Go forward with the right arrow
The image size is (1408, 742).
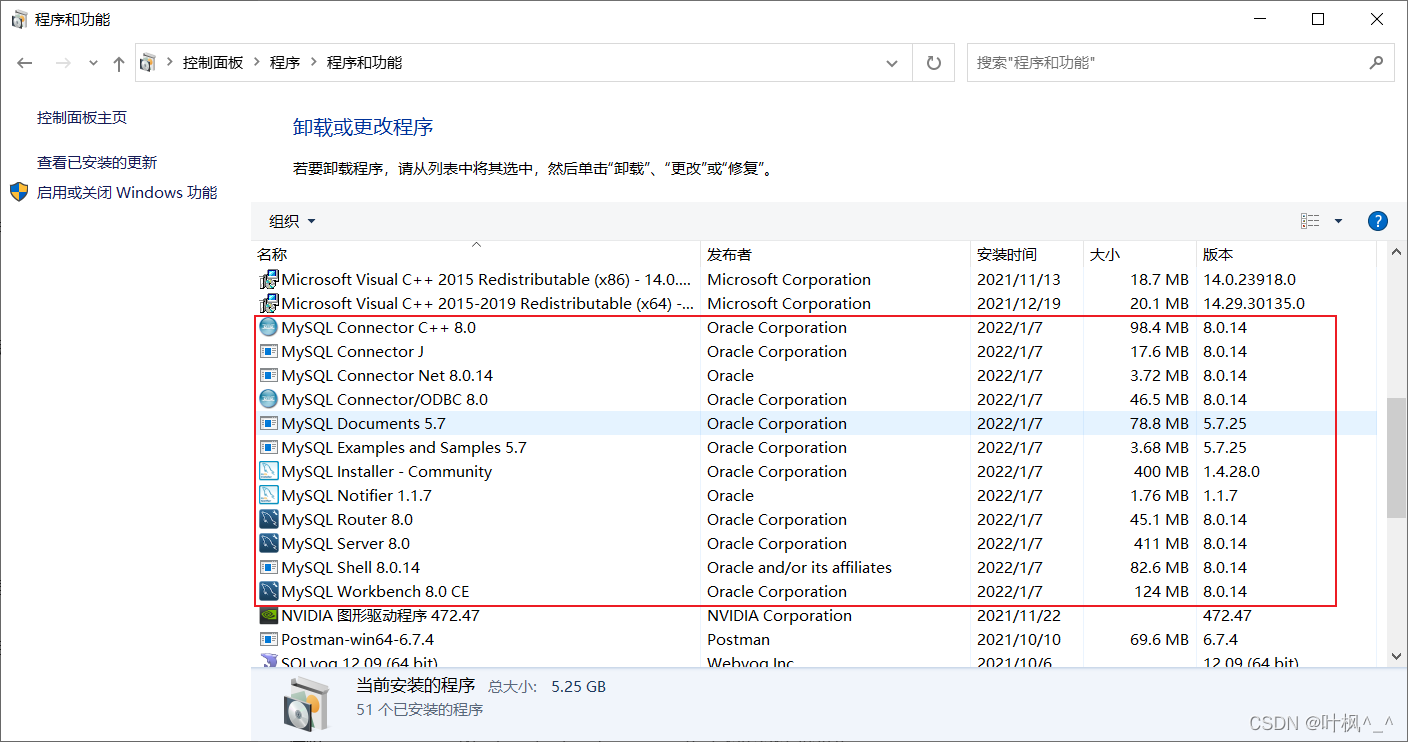[63, 63]
